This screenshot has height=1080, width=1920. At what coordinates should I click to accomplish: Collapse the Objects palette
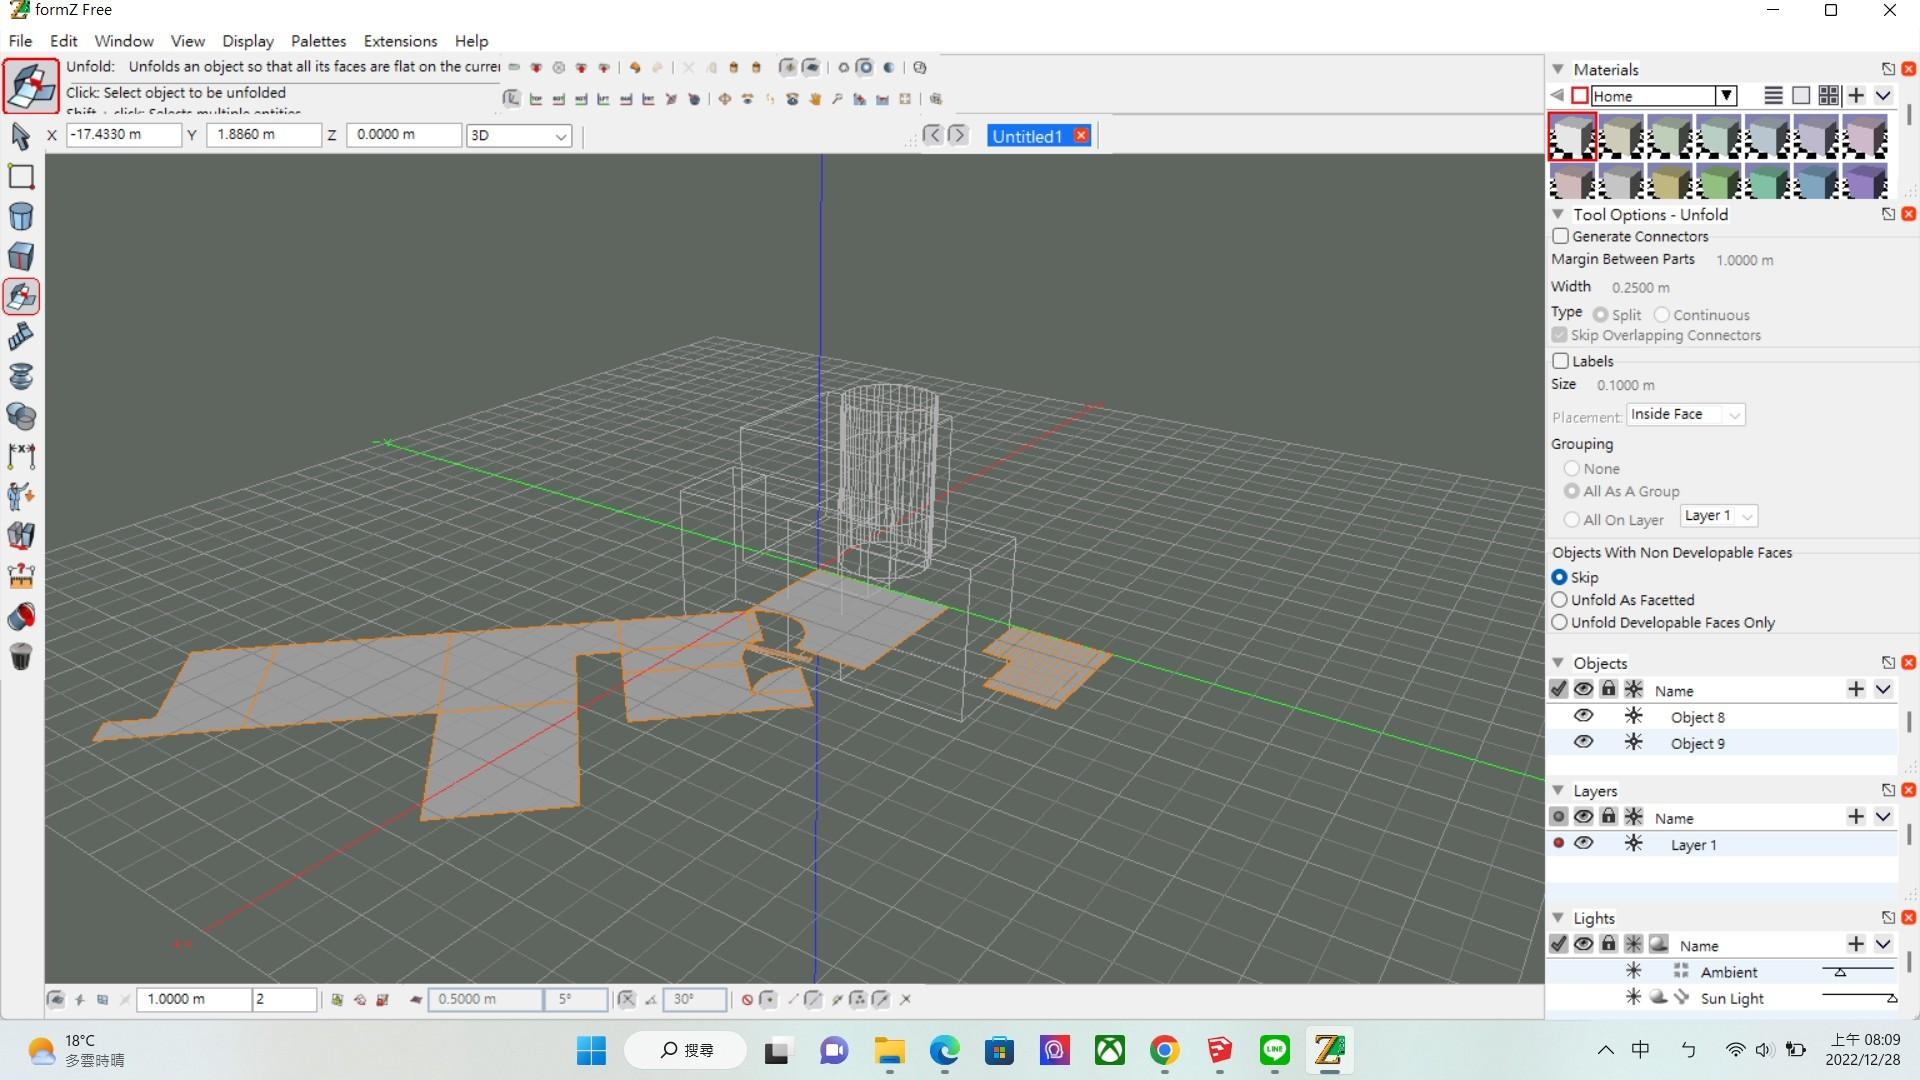[1558, 663]
